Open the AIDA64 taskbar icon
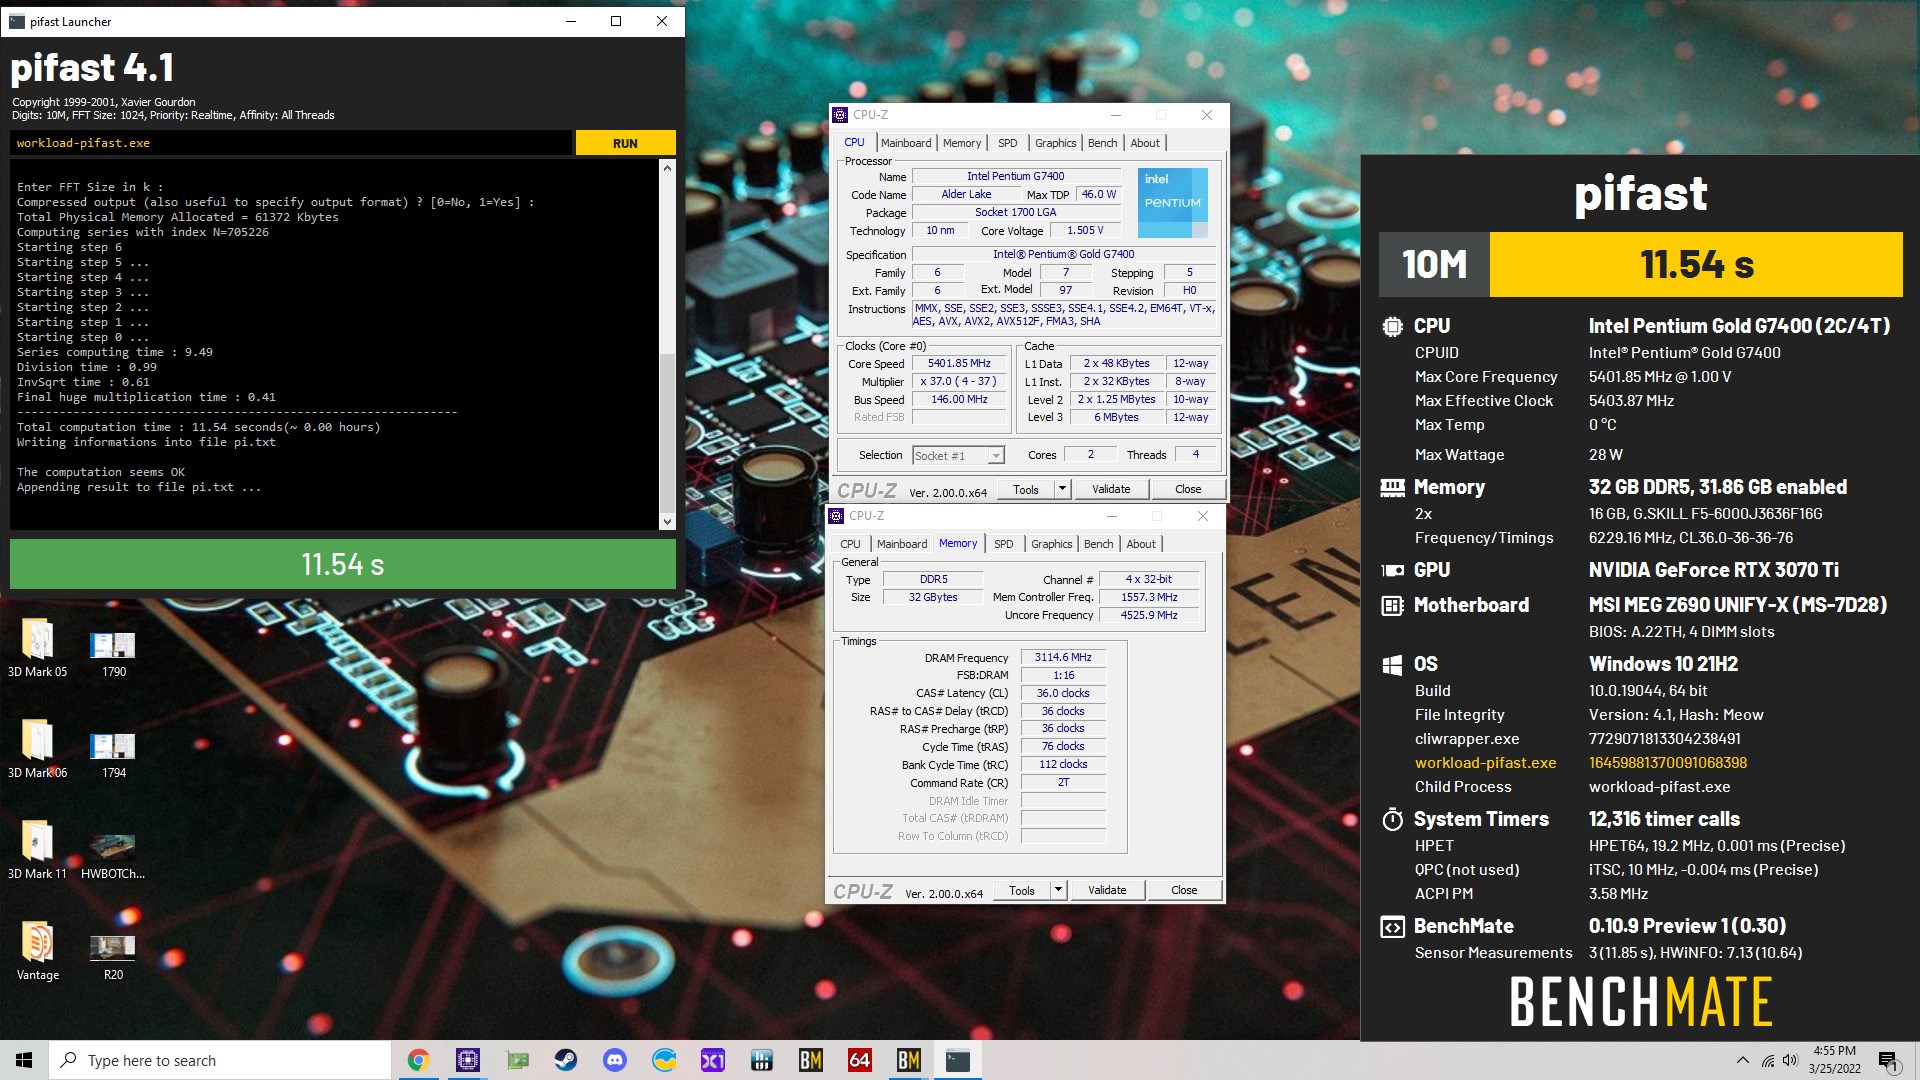Screen dimensions: 1920x1080 [859, 1060]
